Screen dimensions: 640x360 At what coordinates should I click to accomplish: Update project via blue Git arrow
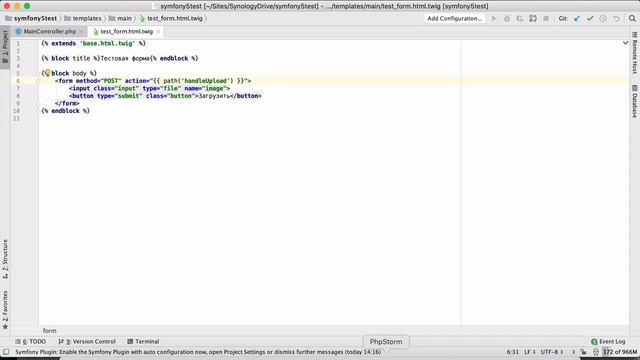click(x=577, y=18)
